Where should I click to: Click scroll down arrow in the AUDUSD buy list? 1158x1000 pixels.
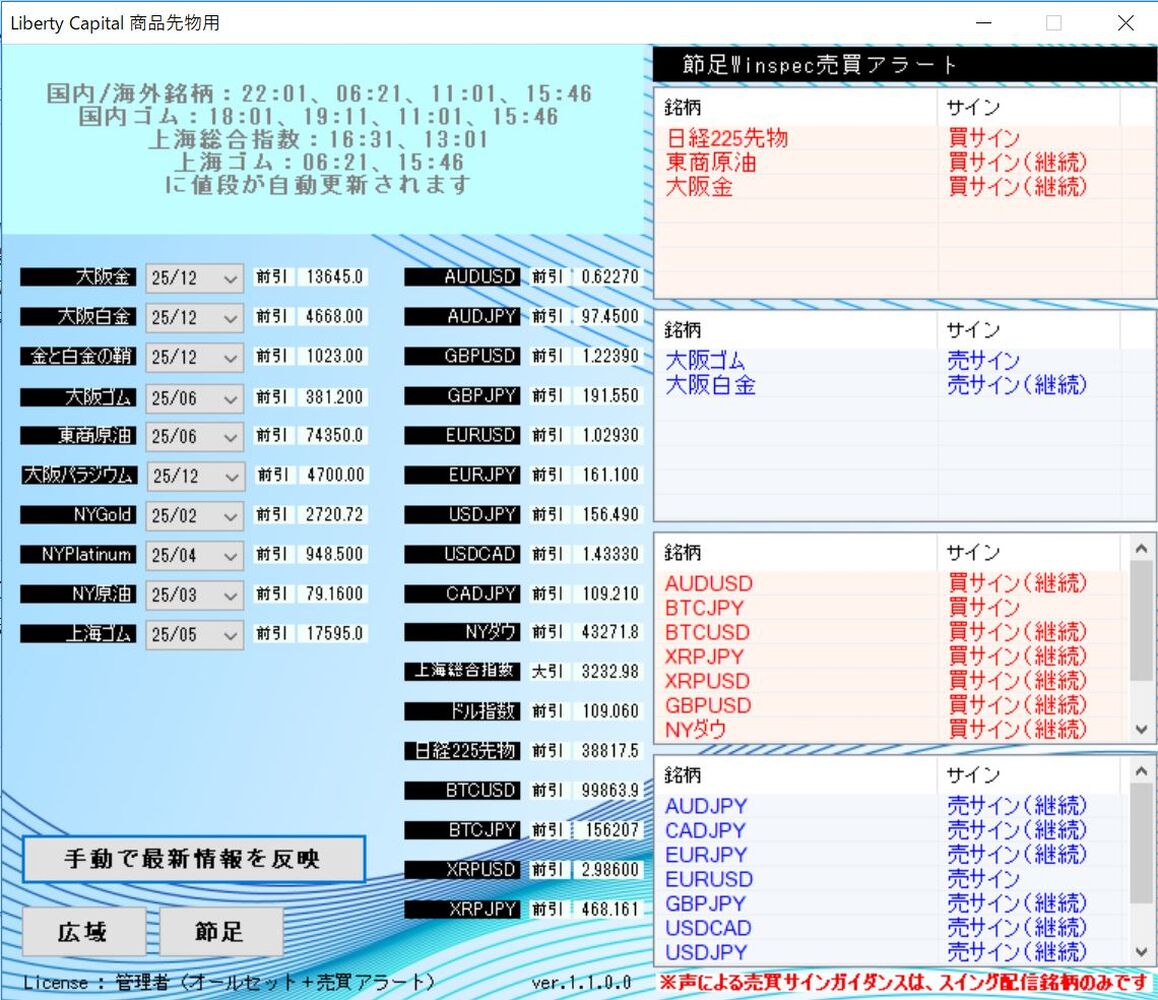pyautogui.click(x=1141, y=729)
